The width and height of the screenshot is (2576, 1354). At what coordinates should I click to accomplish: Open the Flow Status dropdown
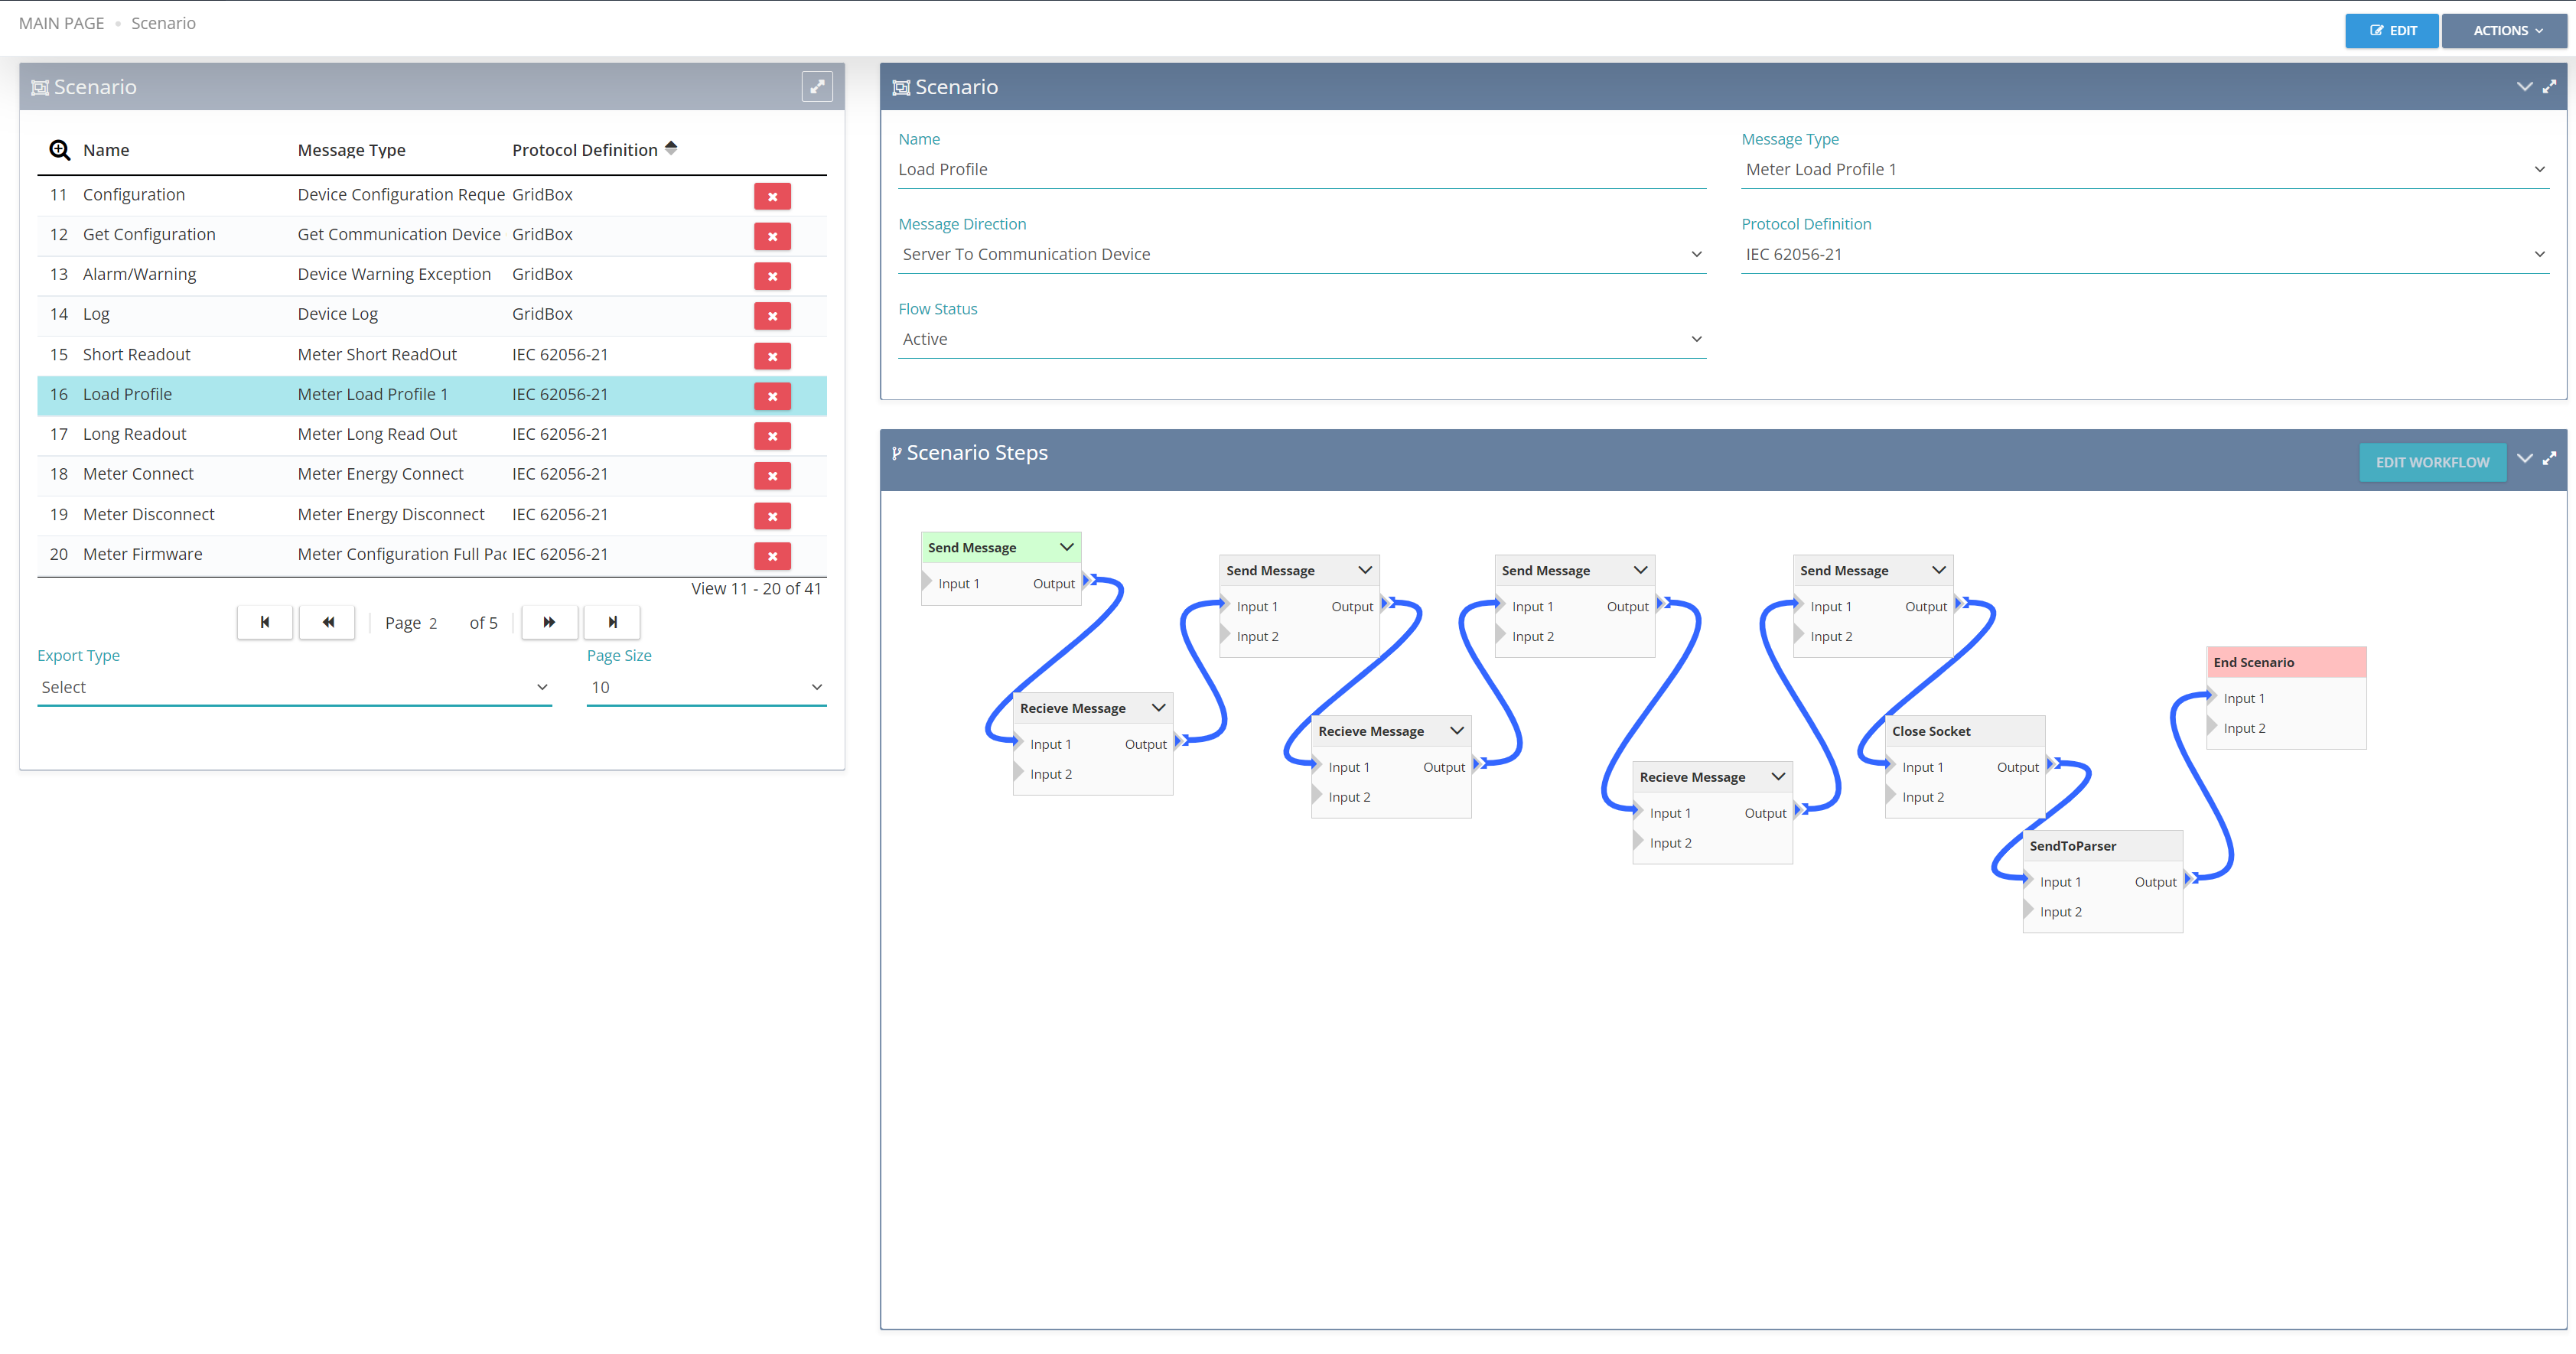[1301, 340]
